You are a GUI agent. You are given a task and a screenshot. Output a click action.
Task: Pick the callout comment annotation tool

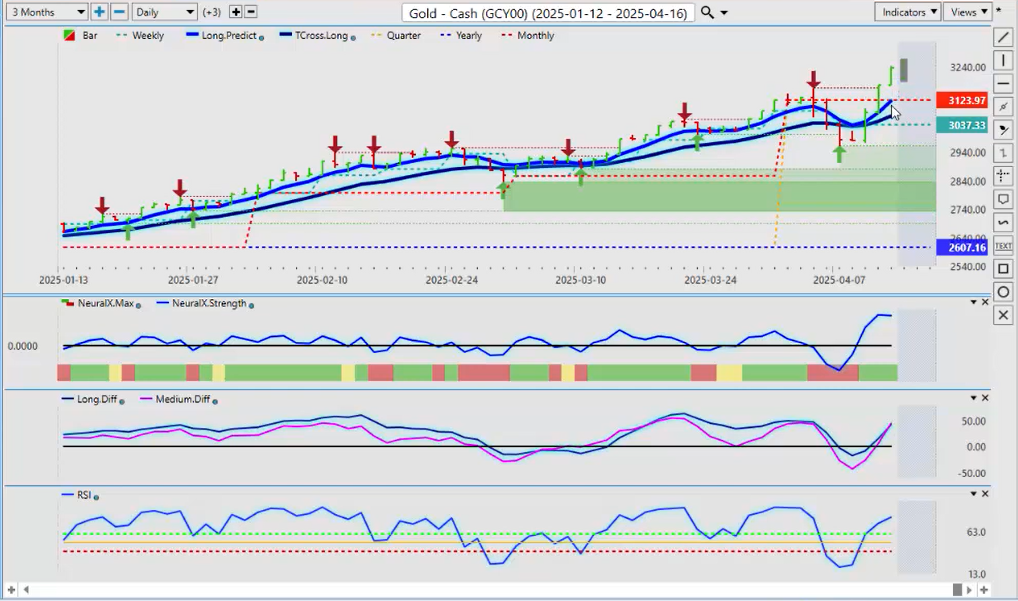[x=1003, y=199]
